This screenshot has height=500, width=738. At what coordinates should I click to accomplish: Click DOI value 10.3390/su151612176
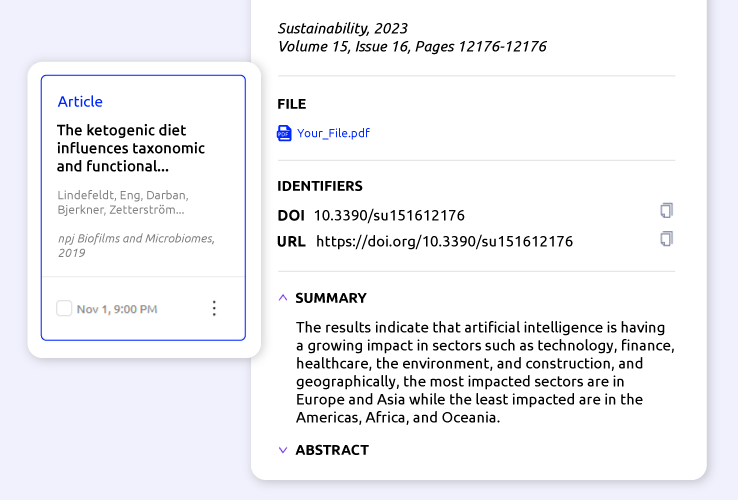[389, 216]
